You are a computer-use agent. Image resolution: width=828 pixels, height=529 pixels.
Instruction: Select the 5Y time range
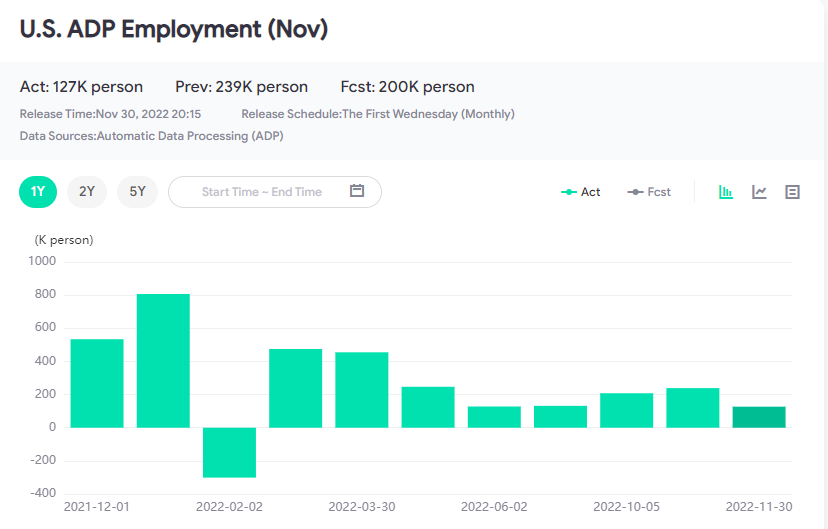click(x=137, y=191)
